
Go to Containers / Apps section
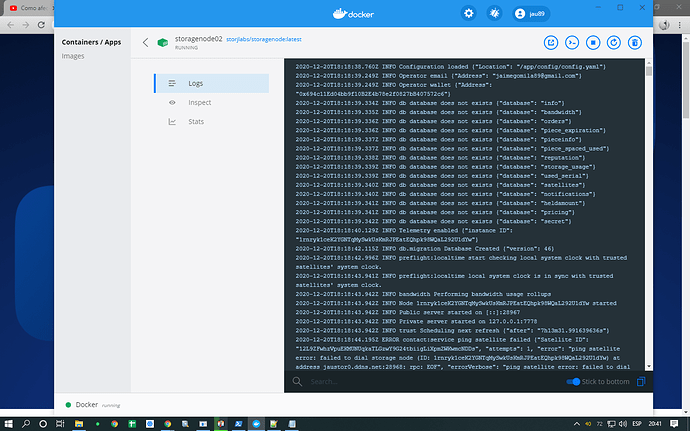pos(91,41)
